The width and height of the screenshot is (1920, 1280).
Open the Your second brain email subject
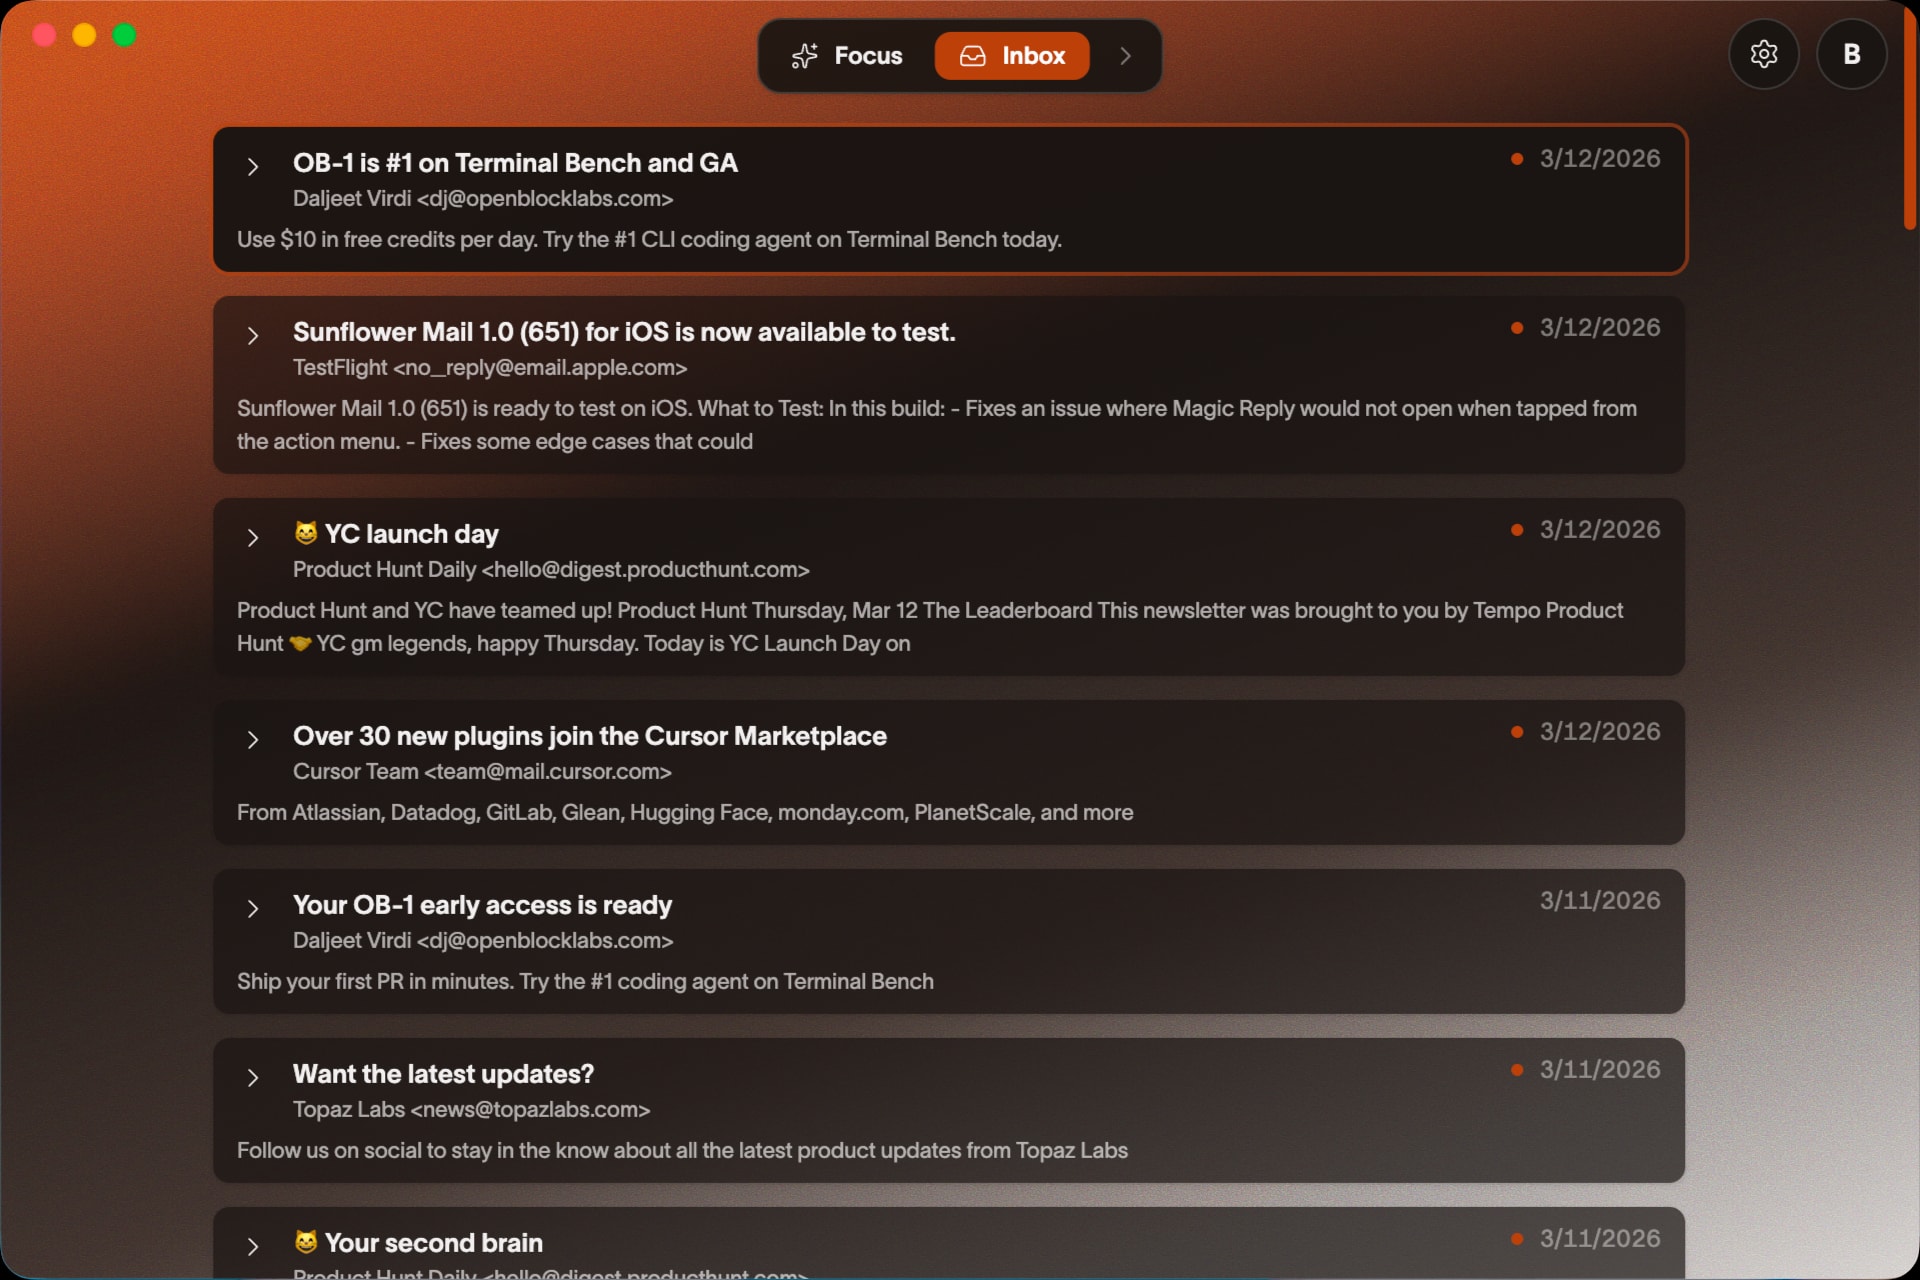click(433, 1243)
